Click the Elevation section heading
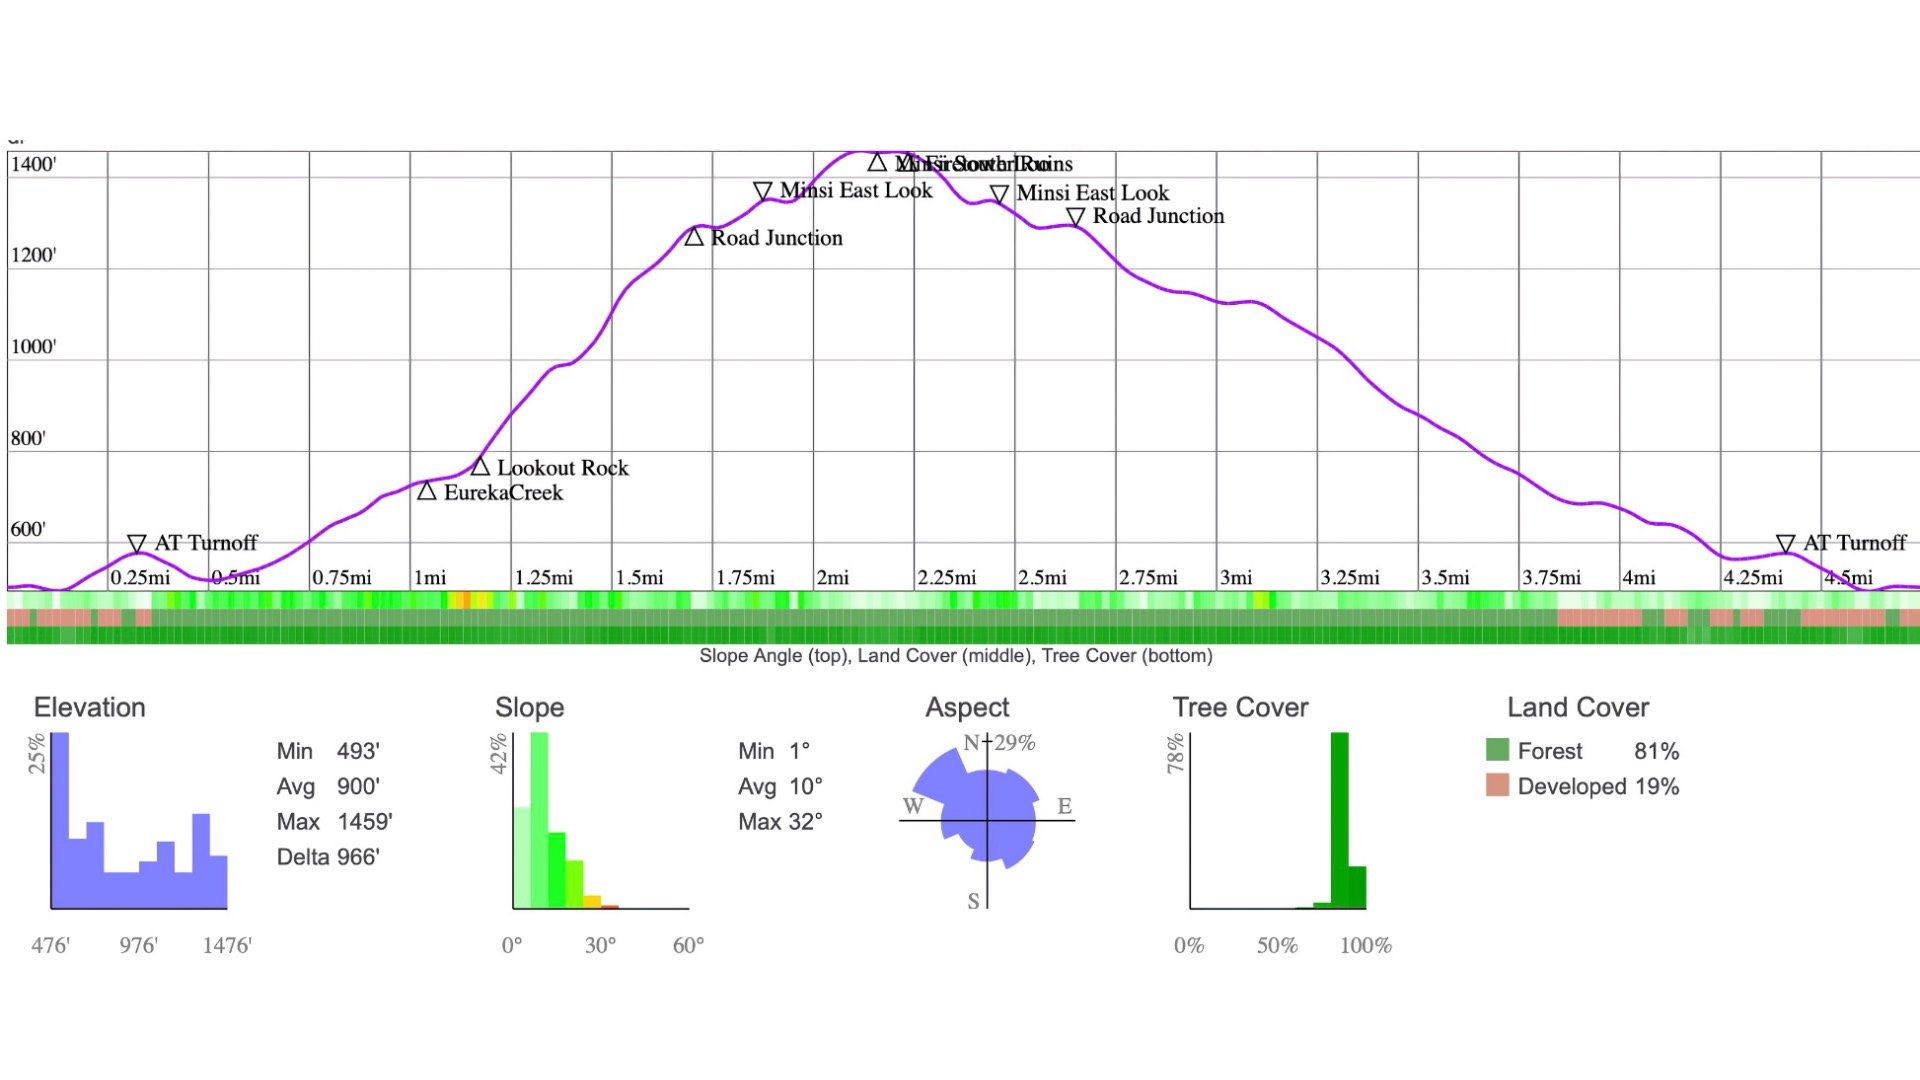The image size is (1920, 1080). 89,707
